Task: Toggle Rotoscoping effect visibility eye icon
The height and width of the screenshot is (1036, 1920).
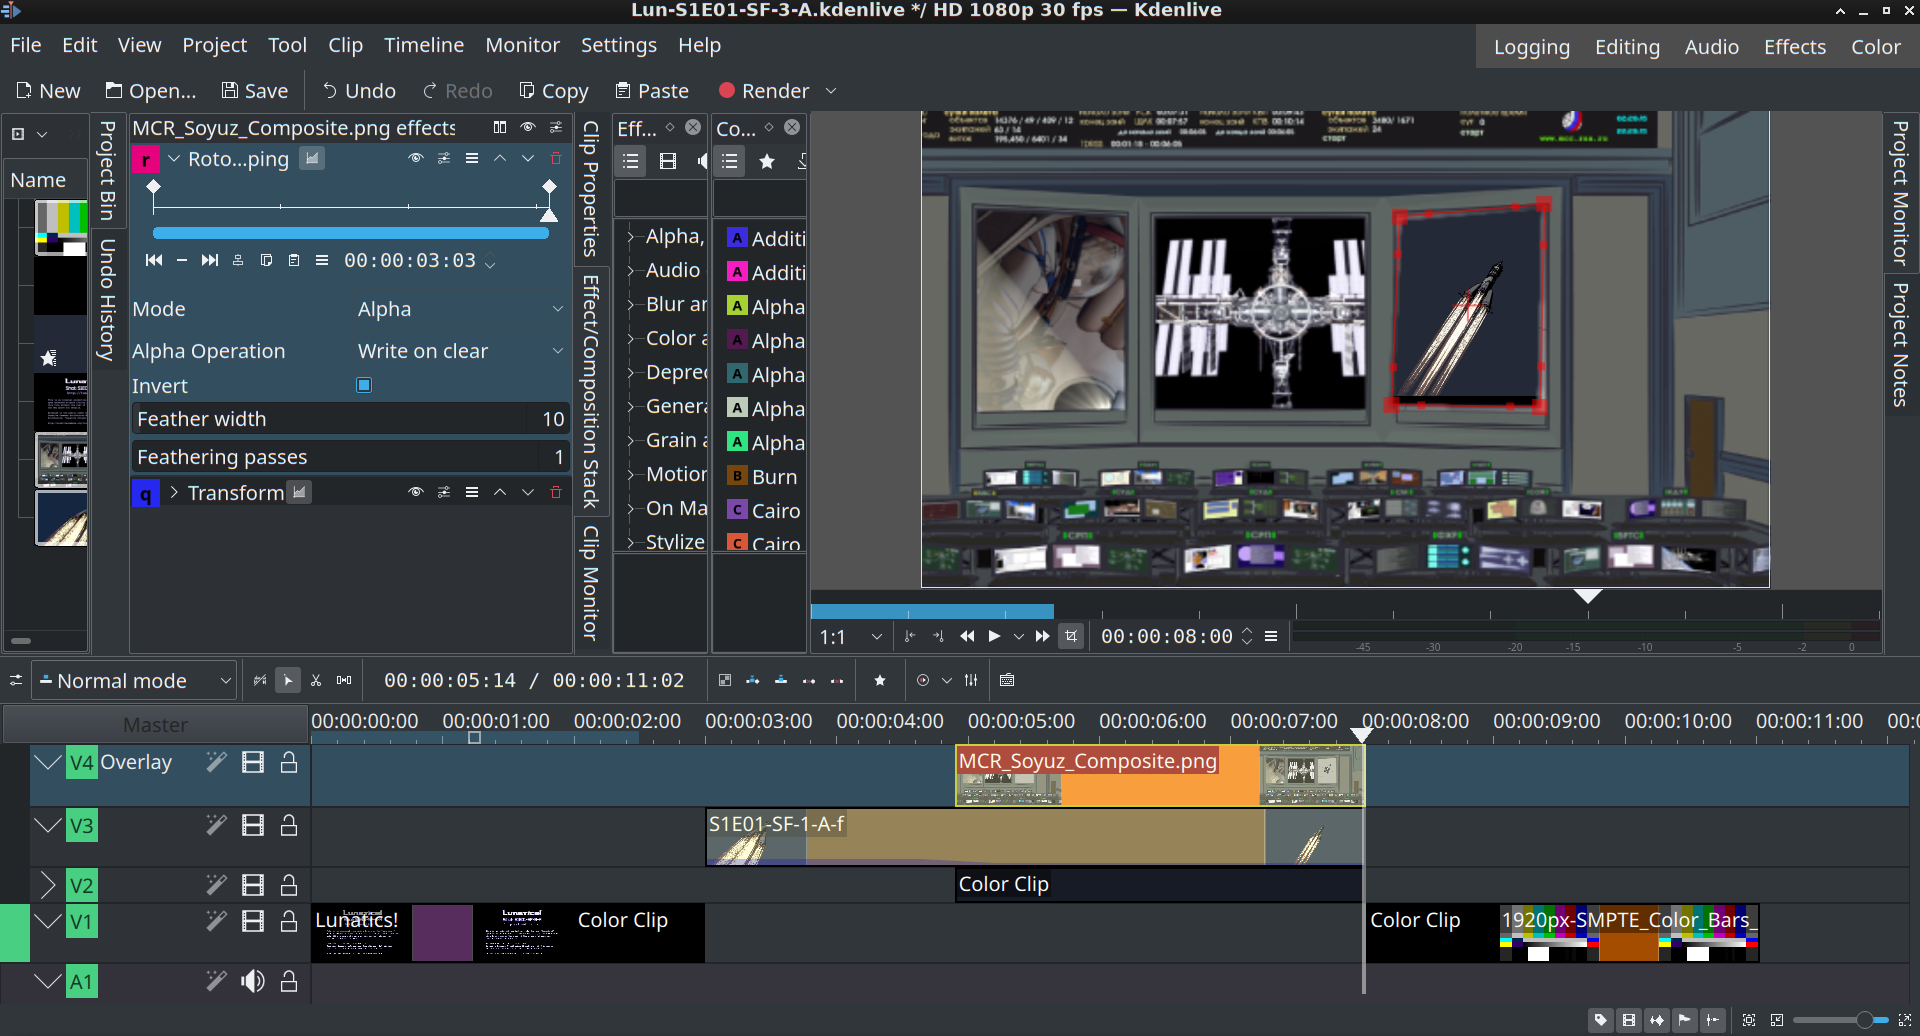Action: coord(416,159)
